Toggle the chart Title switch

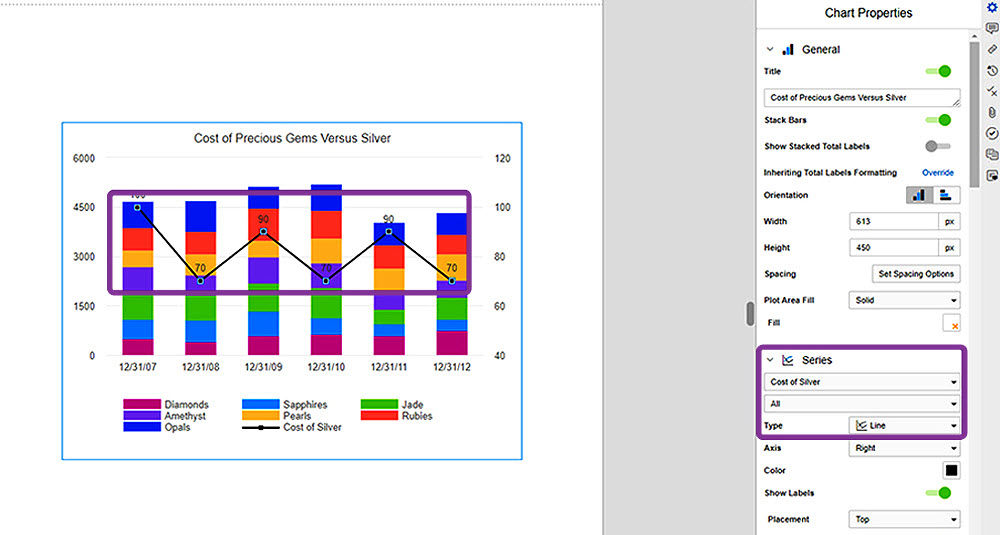938,72
